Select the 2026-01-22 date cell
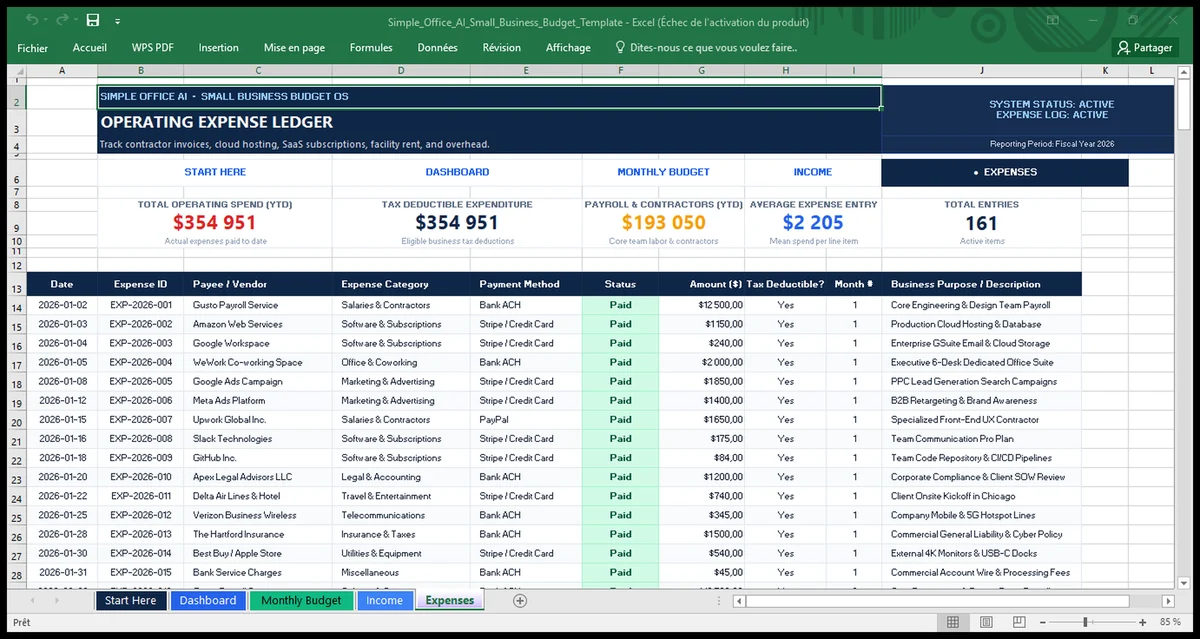1200x639 pixels. [x=62, y=496]
